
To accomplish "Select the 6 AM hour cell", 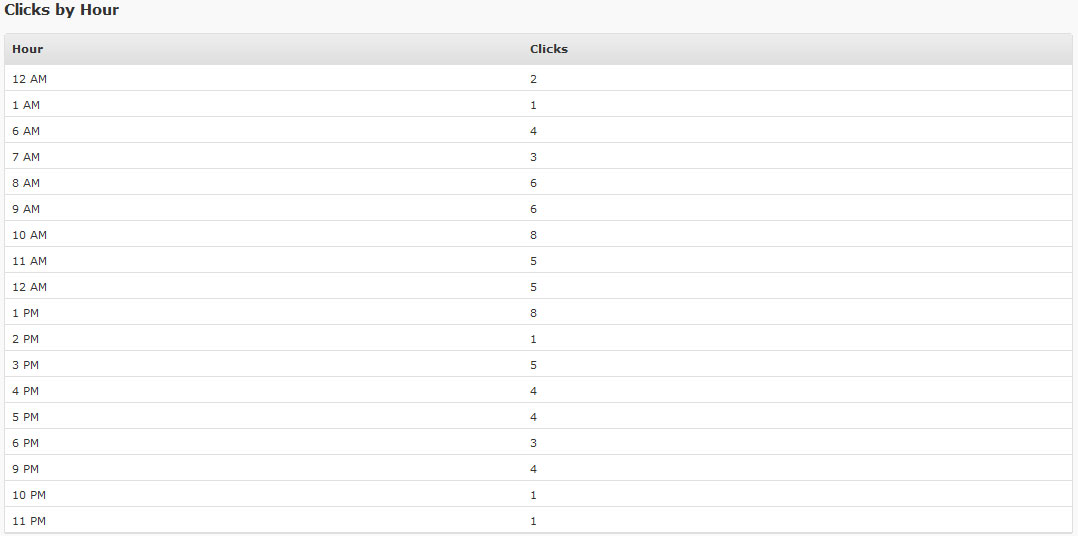I will (26, 131).
